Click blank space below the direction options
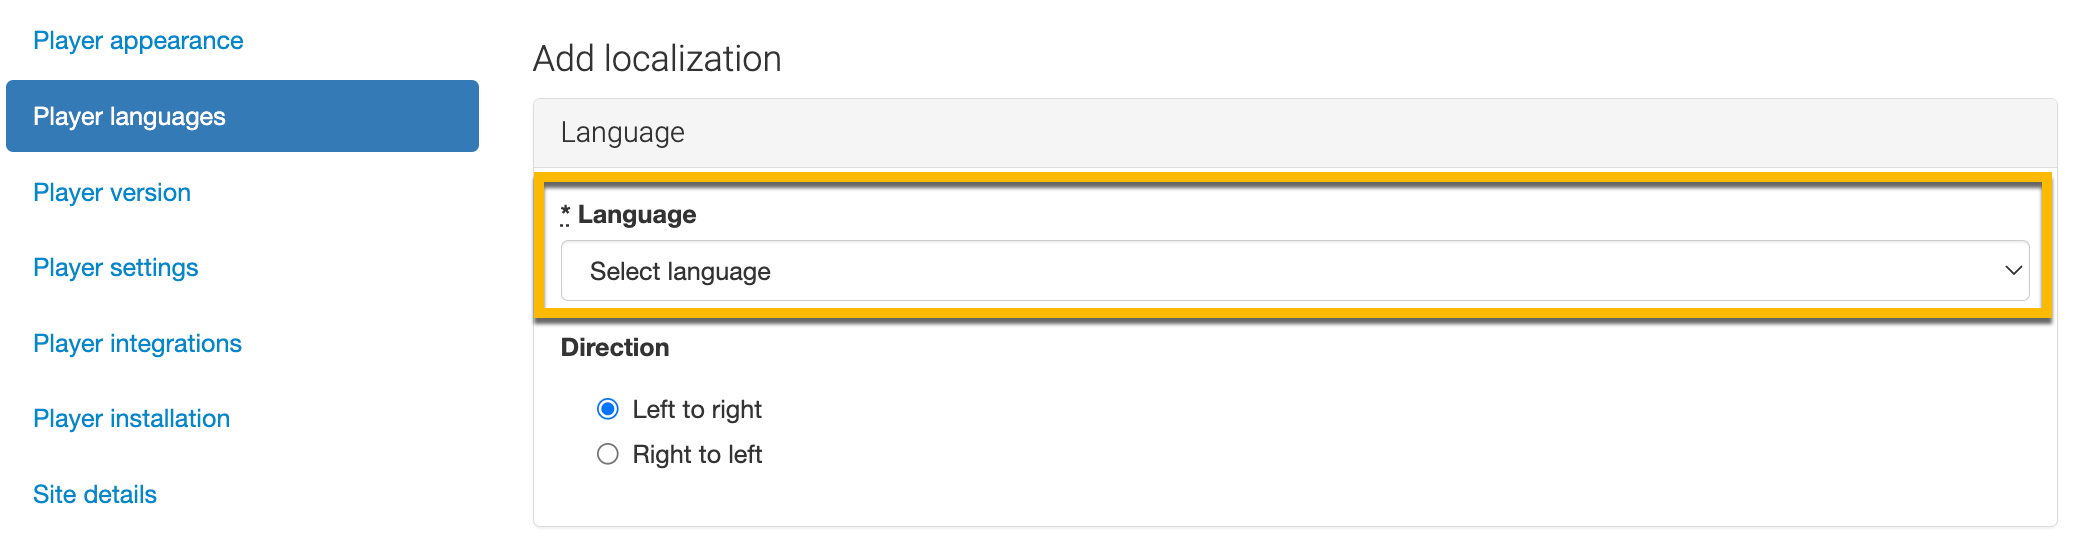The height and width of the screenshot is (544, 2078). (x=1294, y=496)
